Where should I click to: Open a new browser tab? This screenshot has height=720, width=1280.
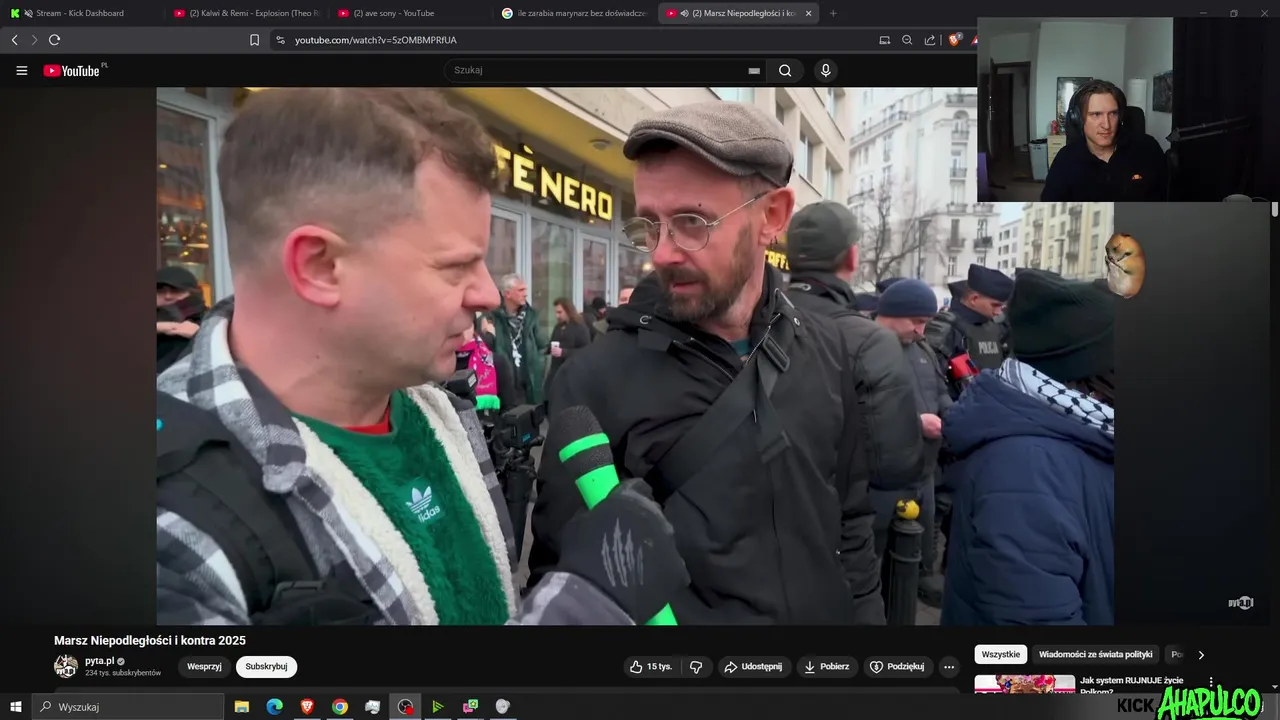[833, 13]
